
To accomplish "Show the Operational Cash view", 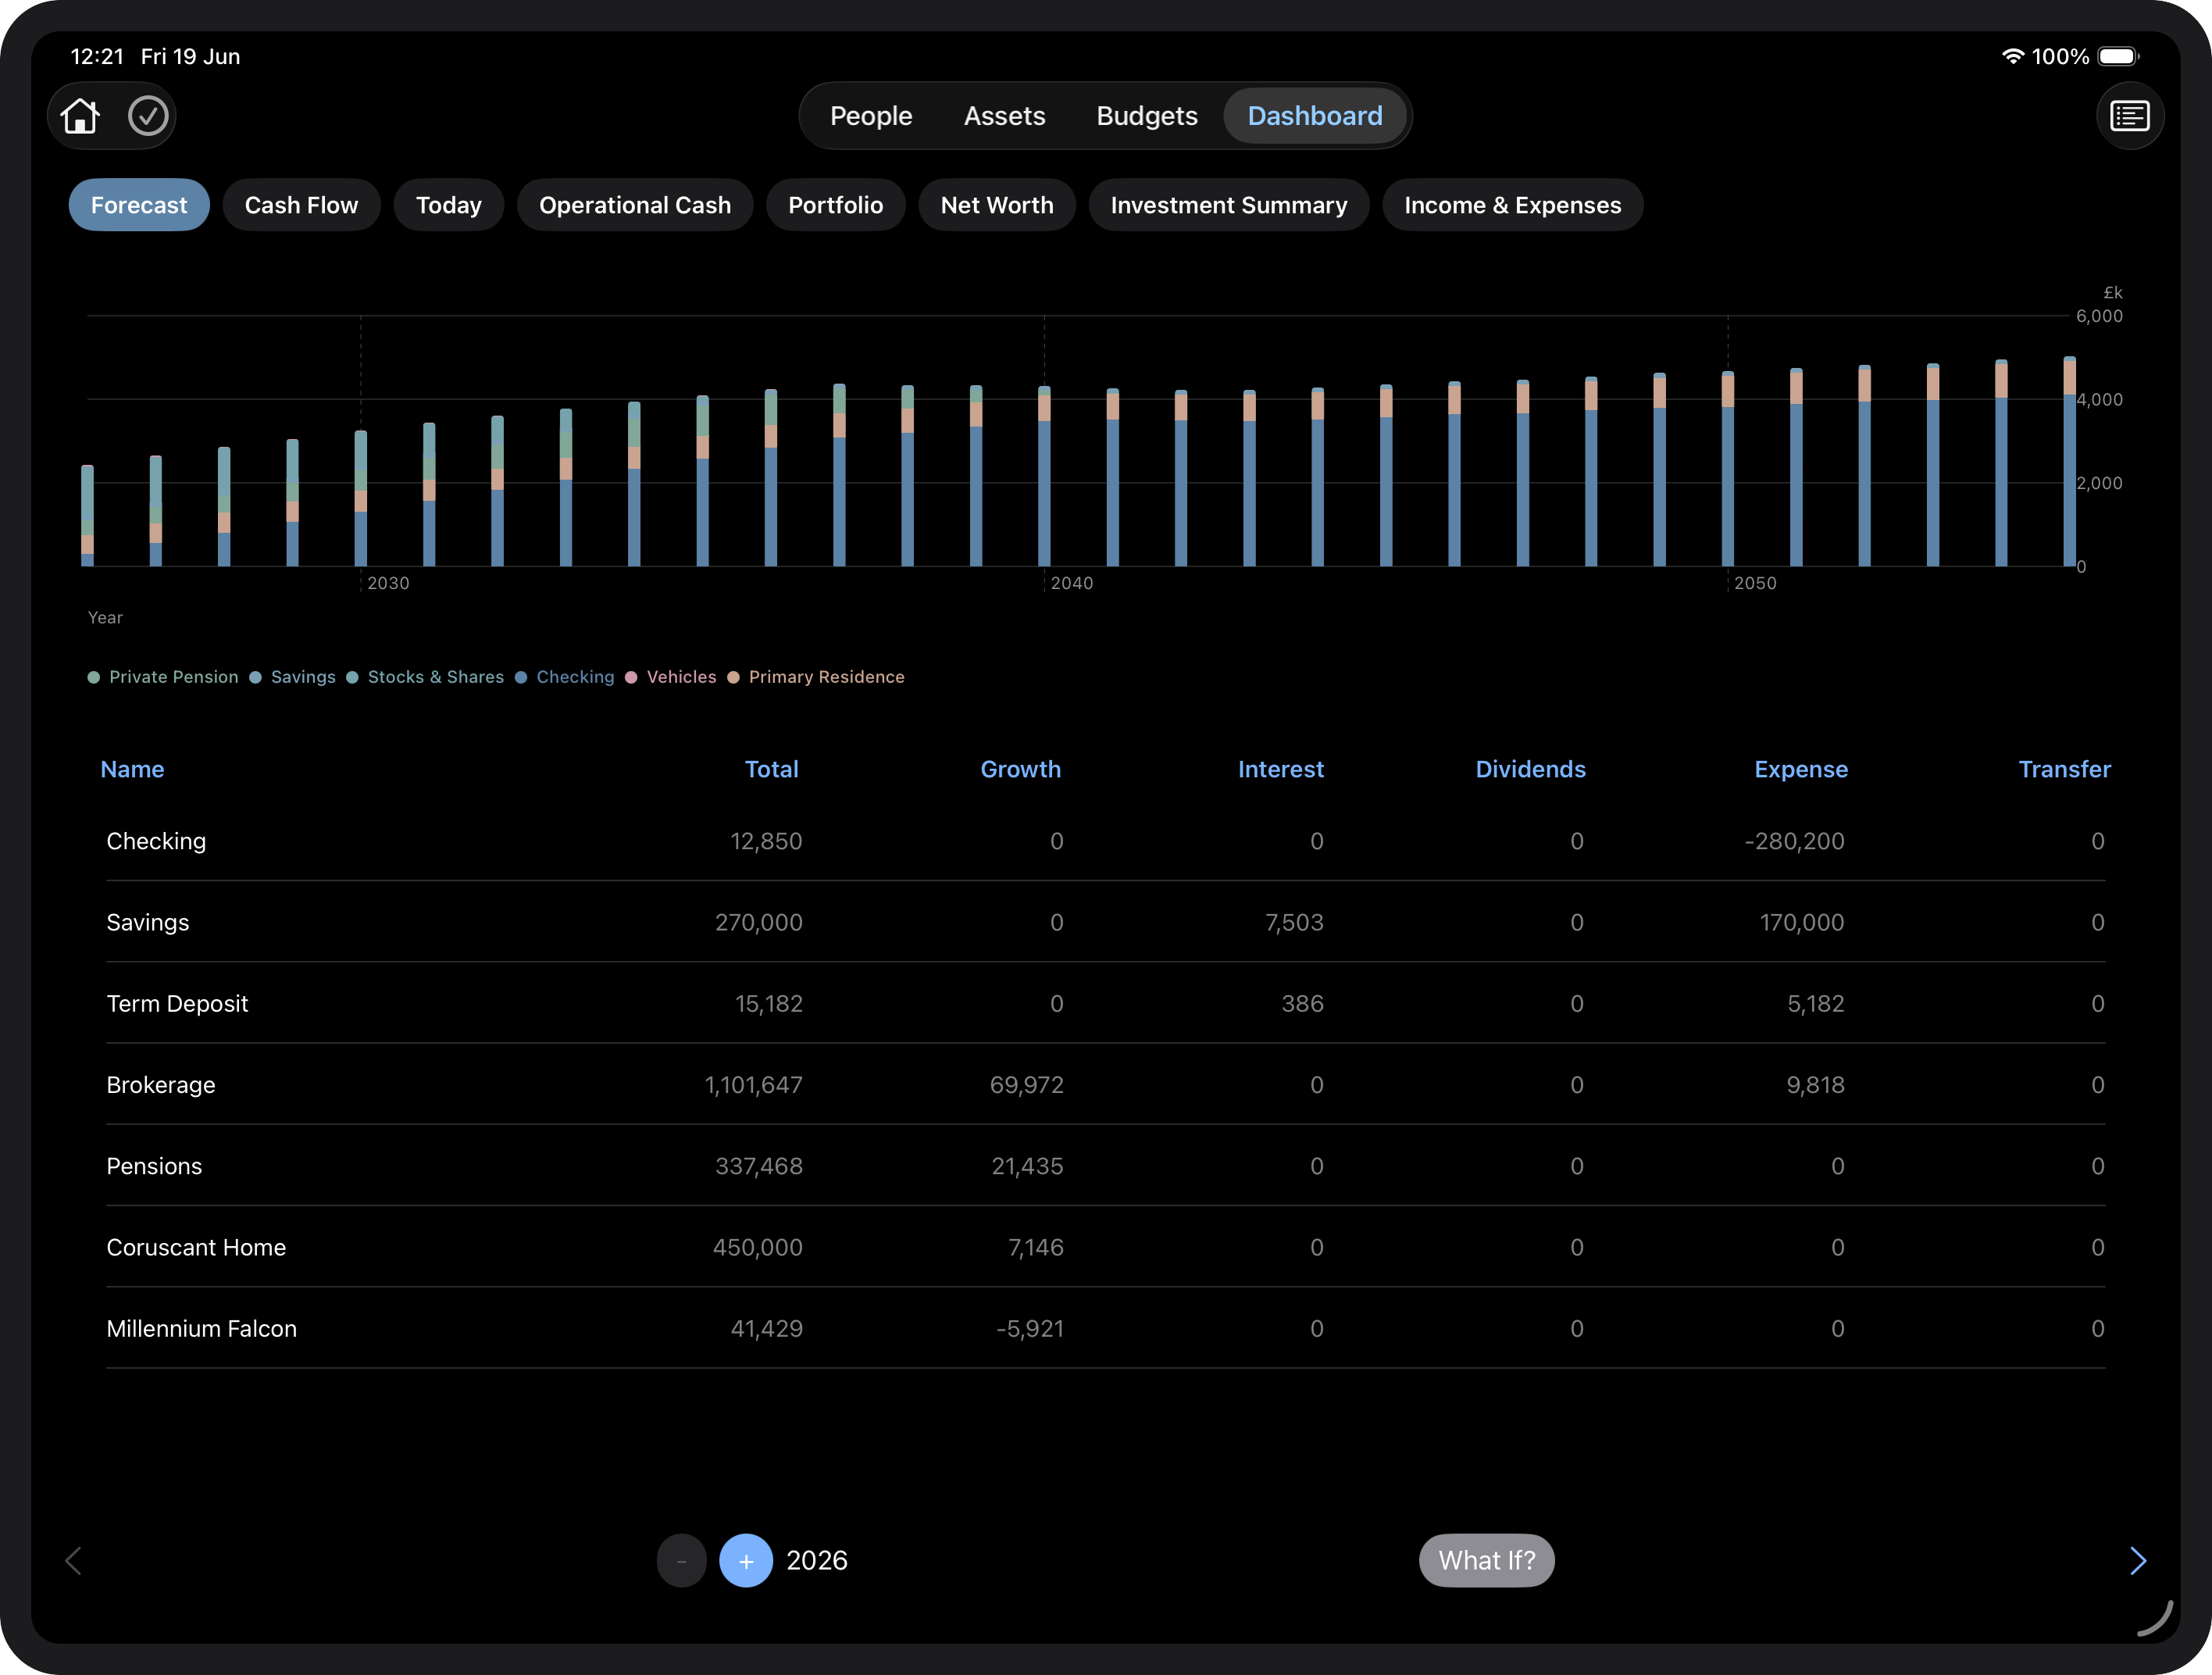I will point(635,205).
